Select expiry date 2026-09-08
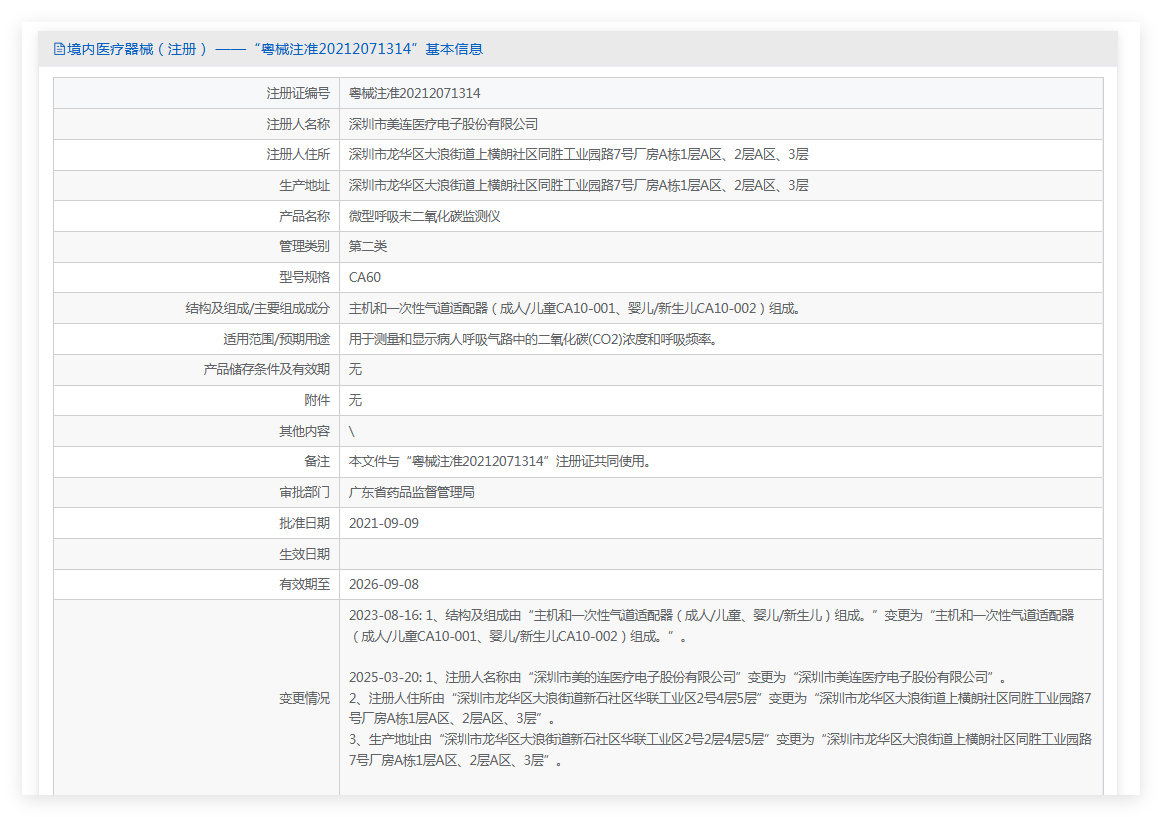 (384, 584)
